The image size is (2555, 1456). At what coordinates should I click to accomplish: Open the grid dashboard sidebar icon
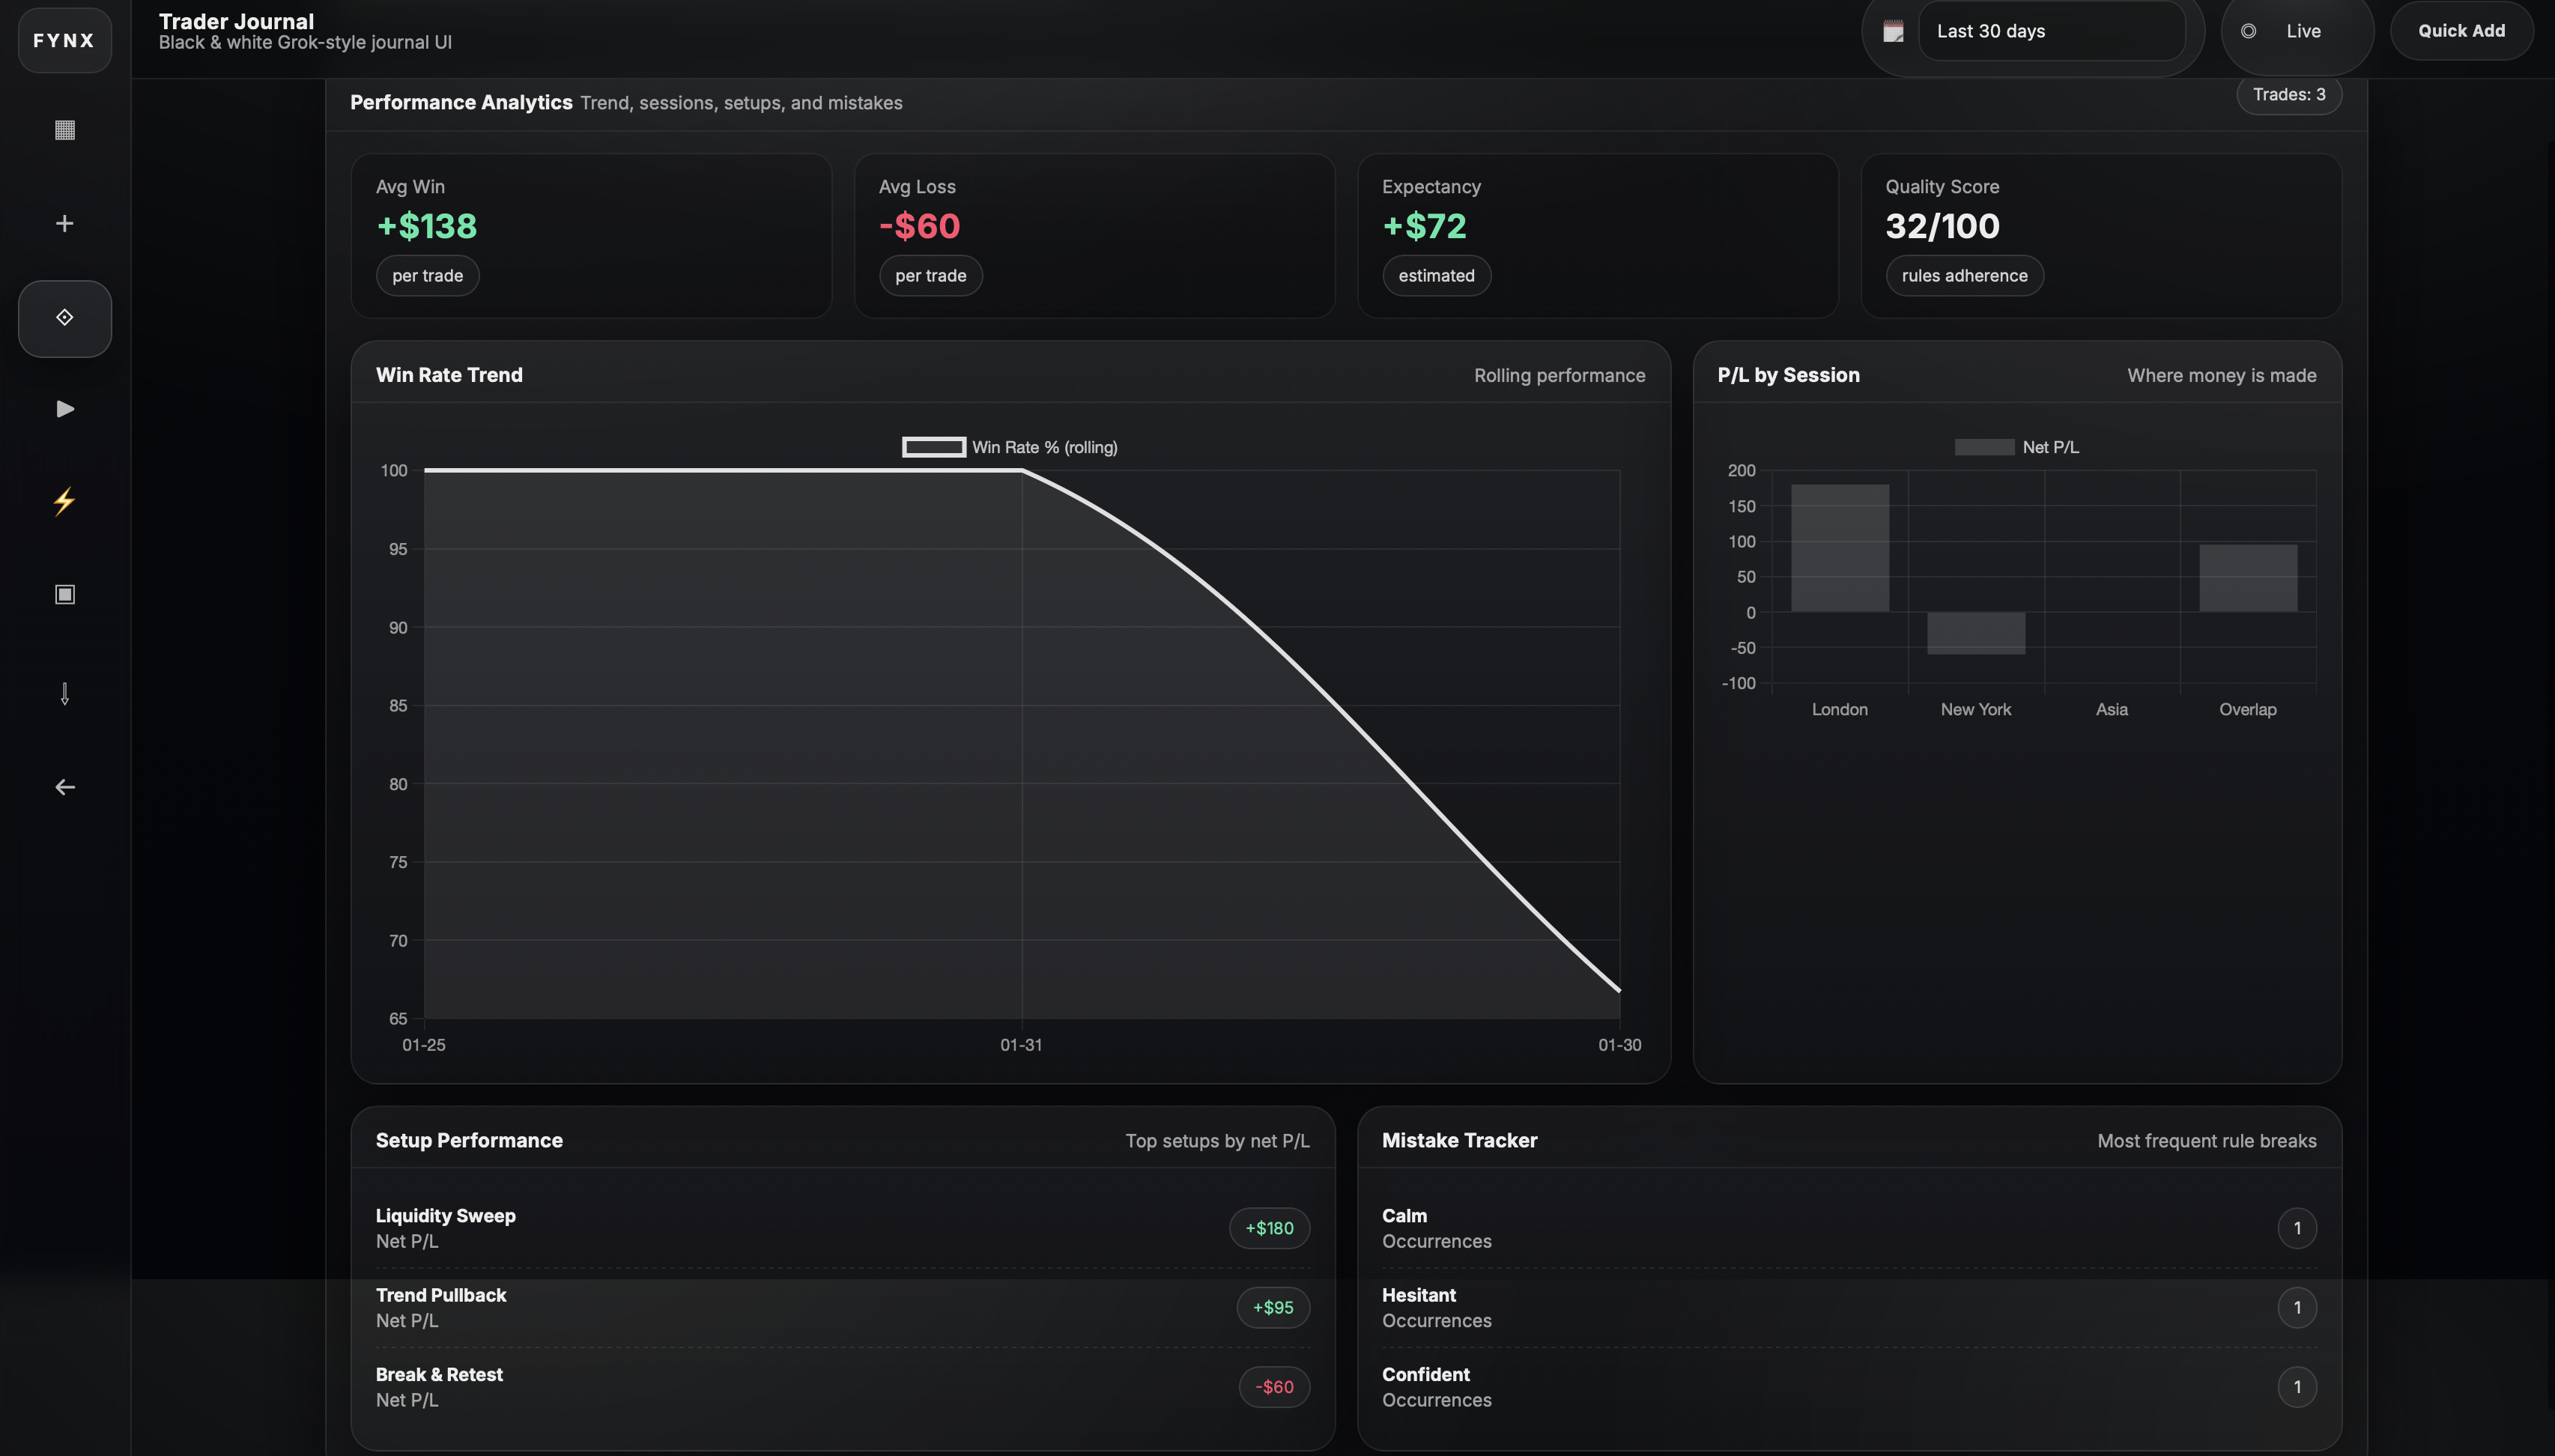64,130
